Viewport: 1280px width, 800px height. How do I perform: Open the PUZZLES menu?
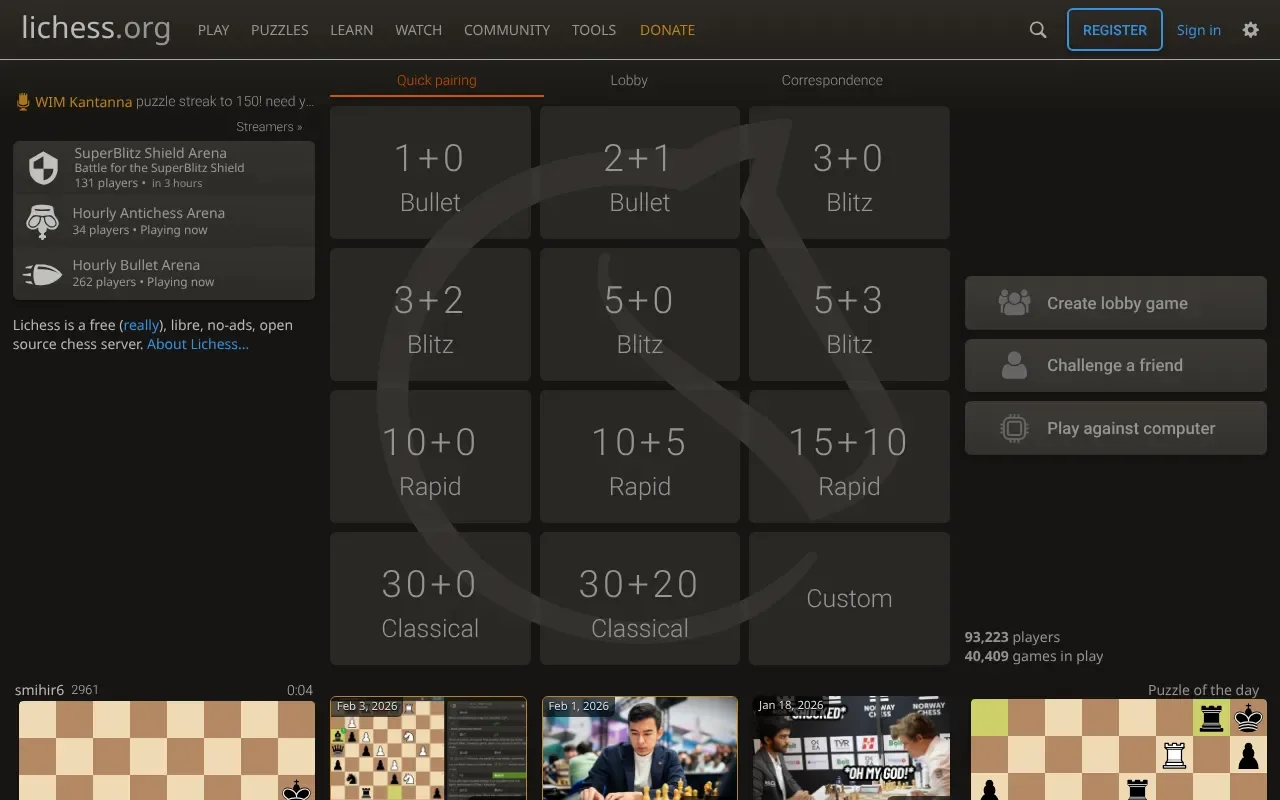279,30
